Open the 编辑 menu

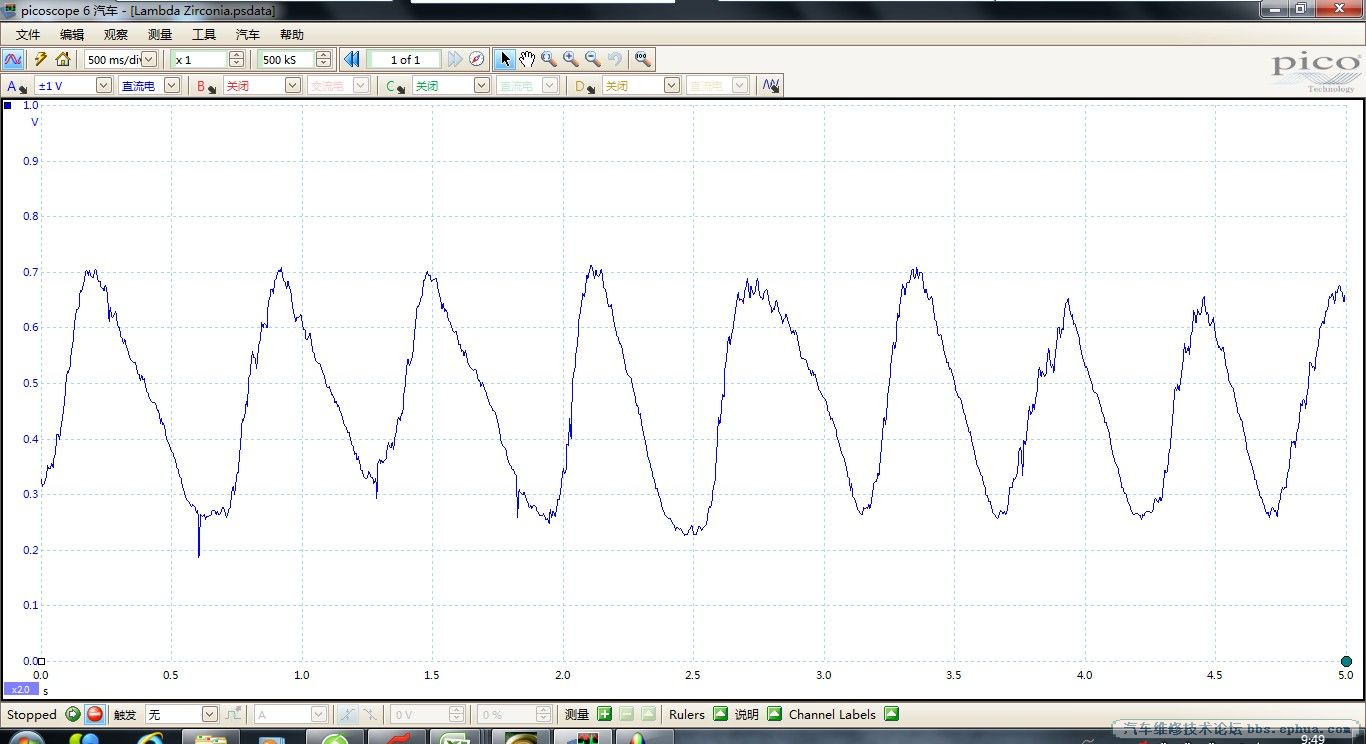pyautogui.click(x=72, y=34)
